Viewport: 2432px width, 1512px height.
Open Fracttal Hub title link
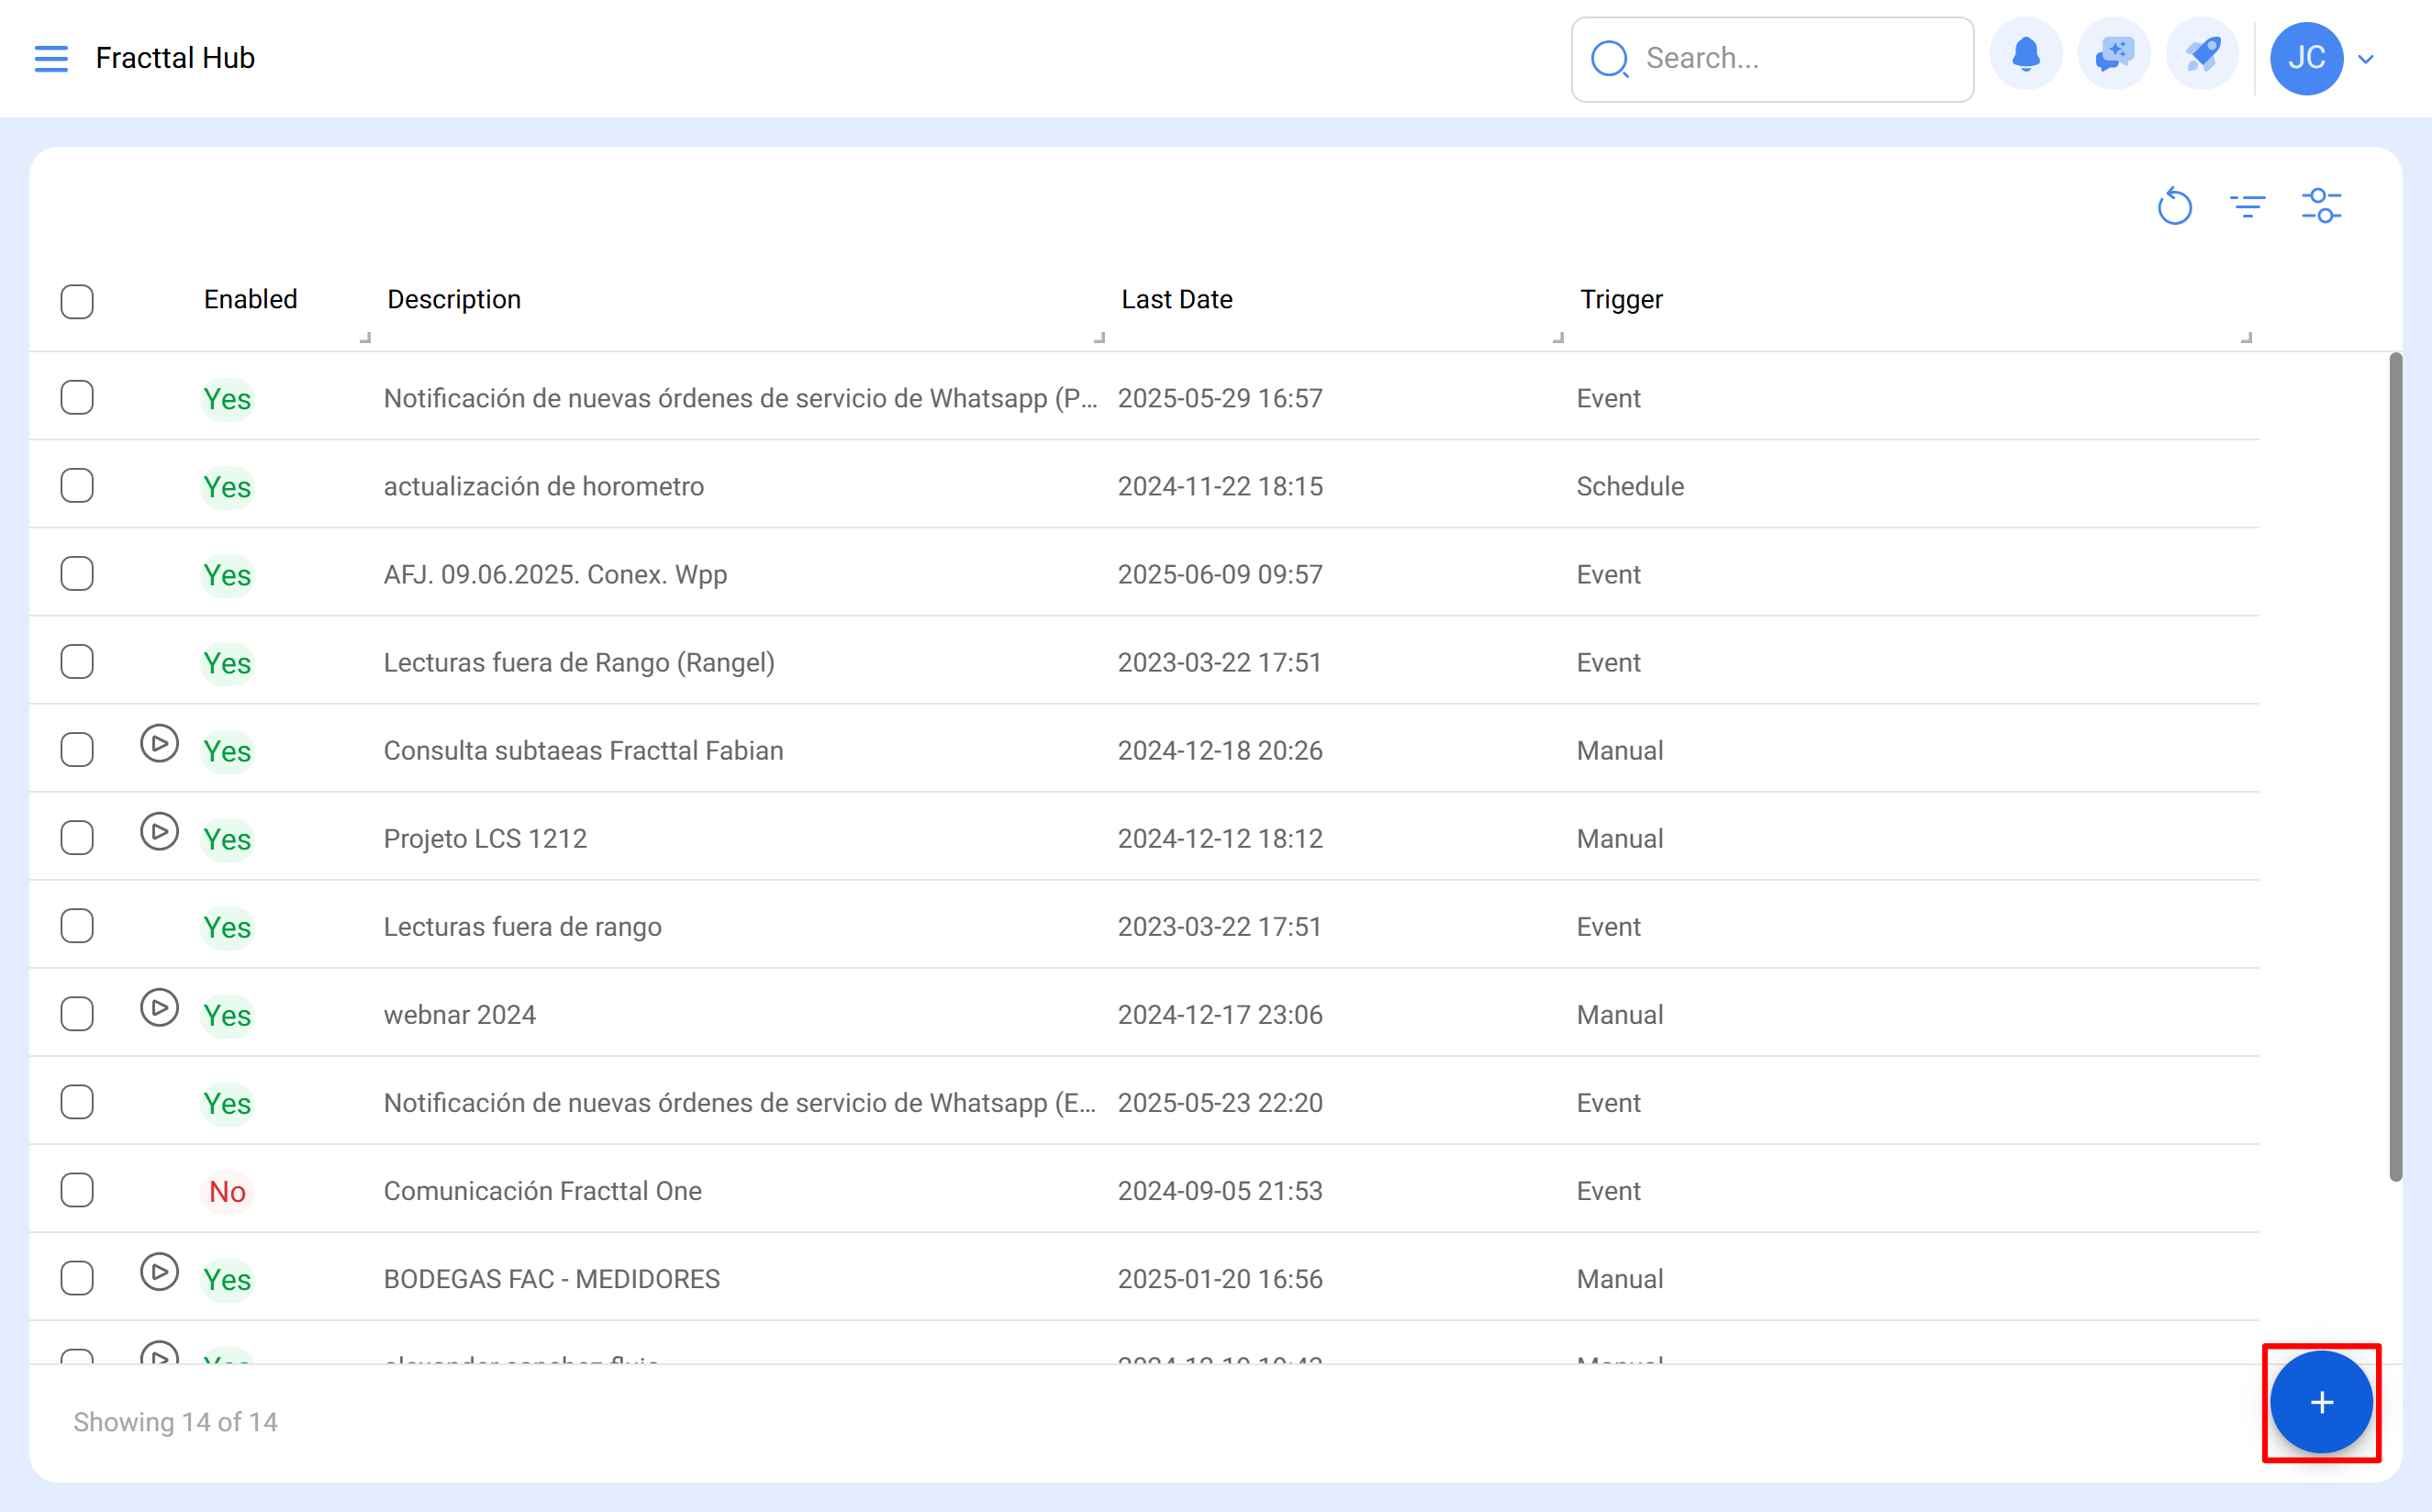pos(176,57)
